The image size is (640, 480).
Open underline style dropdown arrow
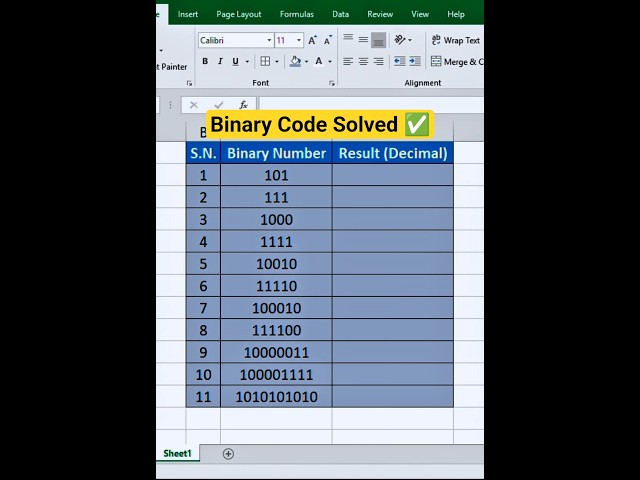pos(247,62)
